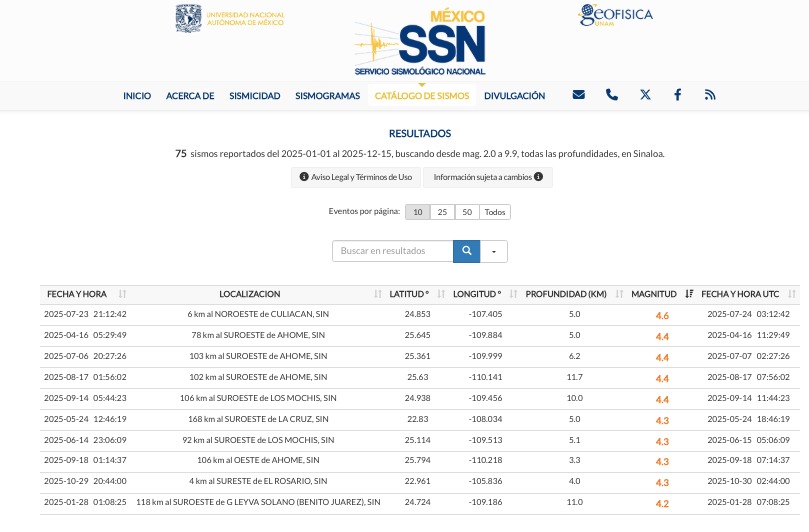Click '6 km al NOROESTE de CULIACAN, SIN'
This screenshot has width=809, height=532.
pos(258,314)
